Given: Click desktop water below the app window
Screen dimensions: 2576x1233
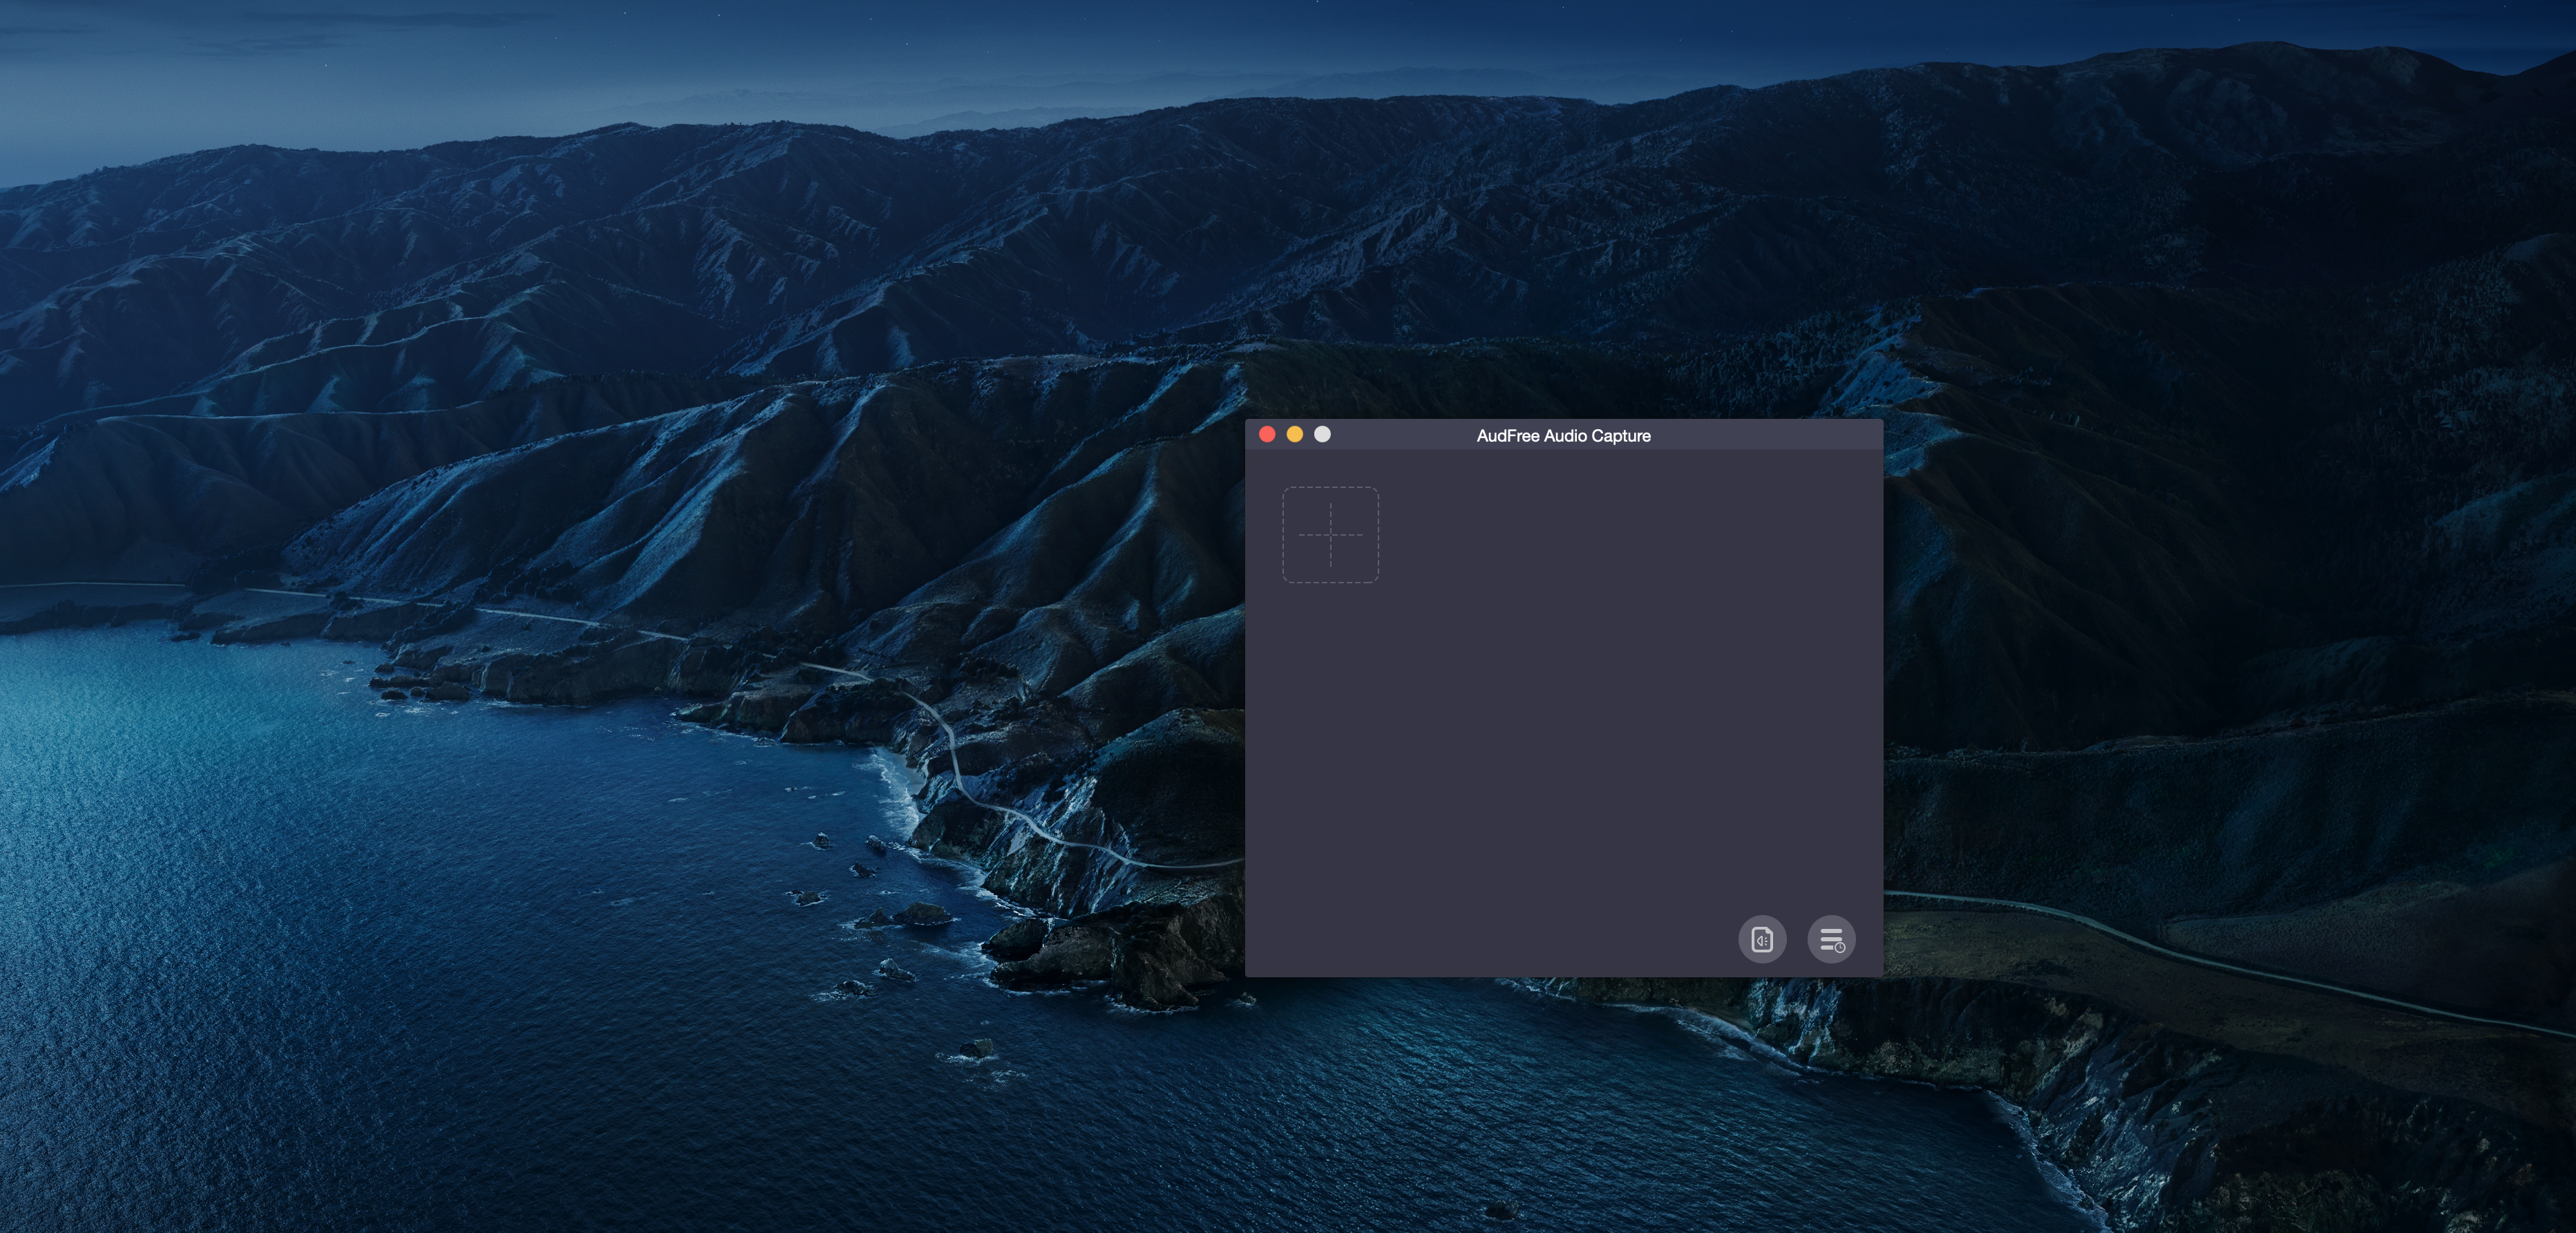Looking at the screenshot, I should click(x=1500, y=1100).
